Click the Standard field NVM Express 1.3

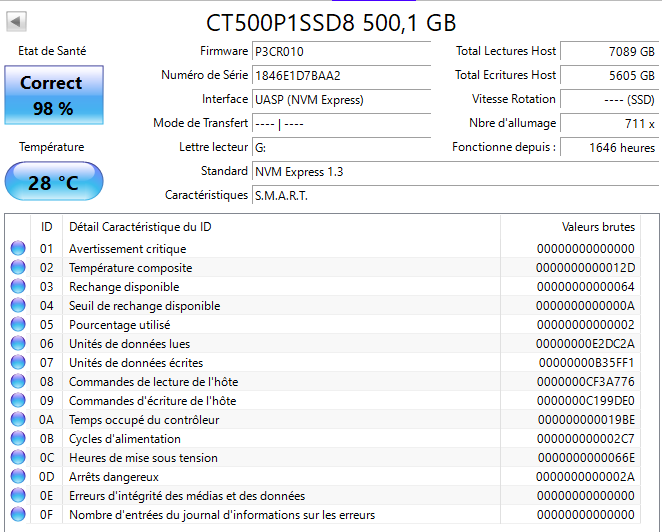click(455, 172)
